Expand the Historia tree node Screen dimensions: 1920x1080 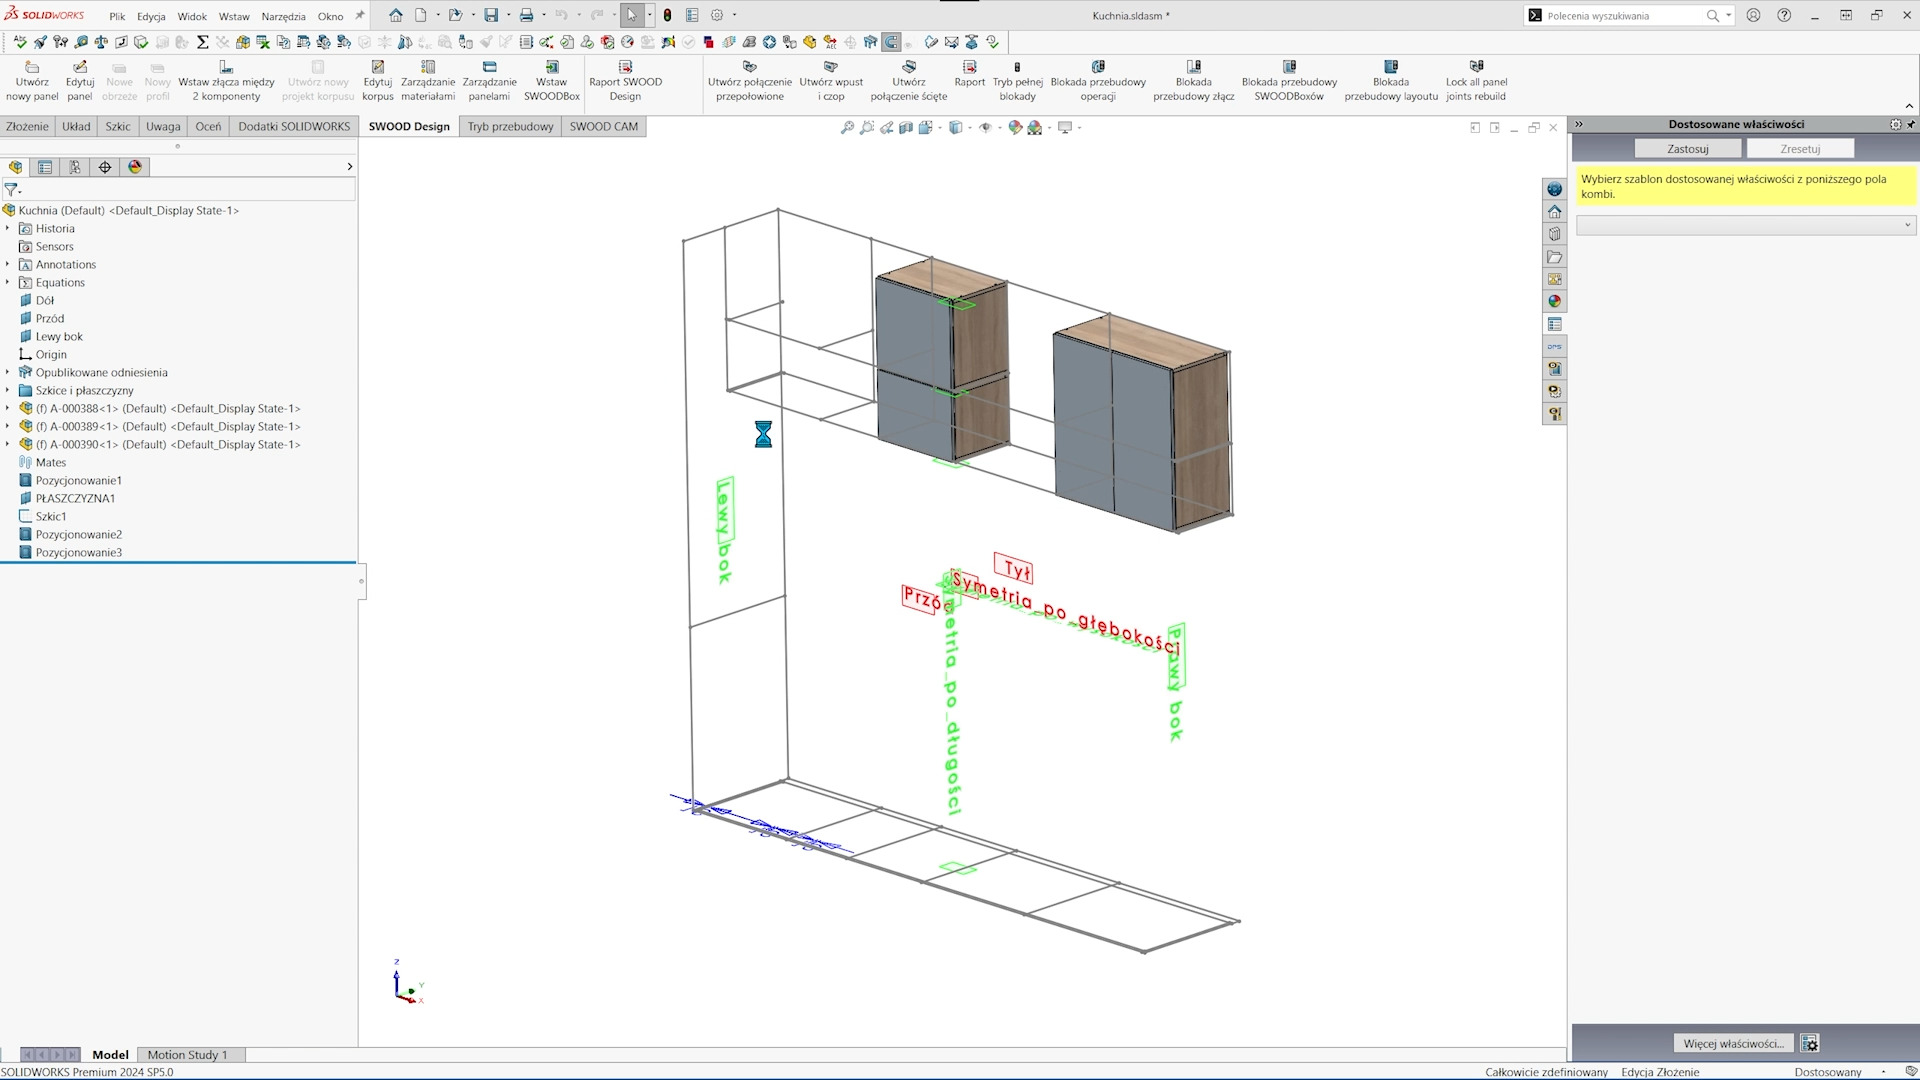[7, 228]
